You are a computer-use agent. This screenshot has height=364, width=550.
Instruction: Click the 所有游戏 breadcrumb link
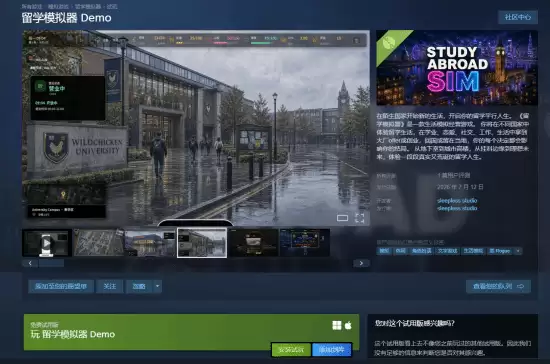coord(32,7)
